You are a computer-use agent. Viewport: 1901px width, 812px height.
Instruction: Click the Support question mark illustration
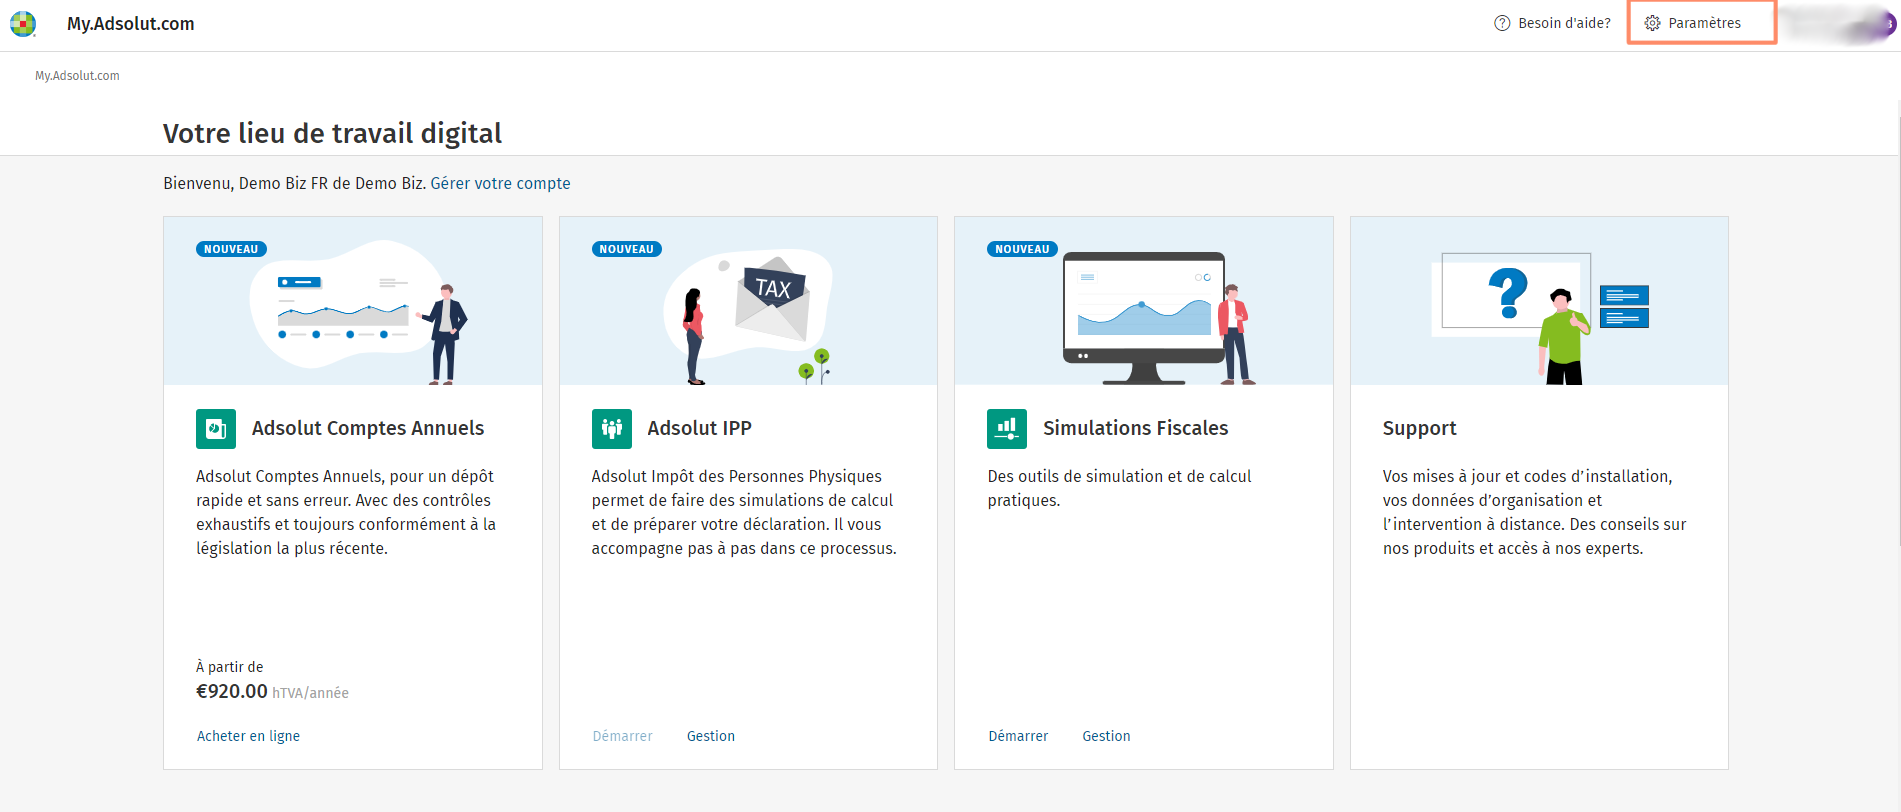1509,293
